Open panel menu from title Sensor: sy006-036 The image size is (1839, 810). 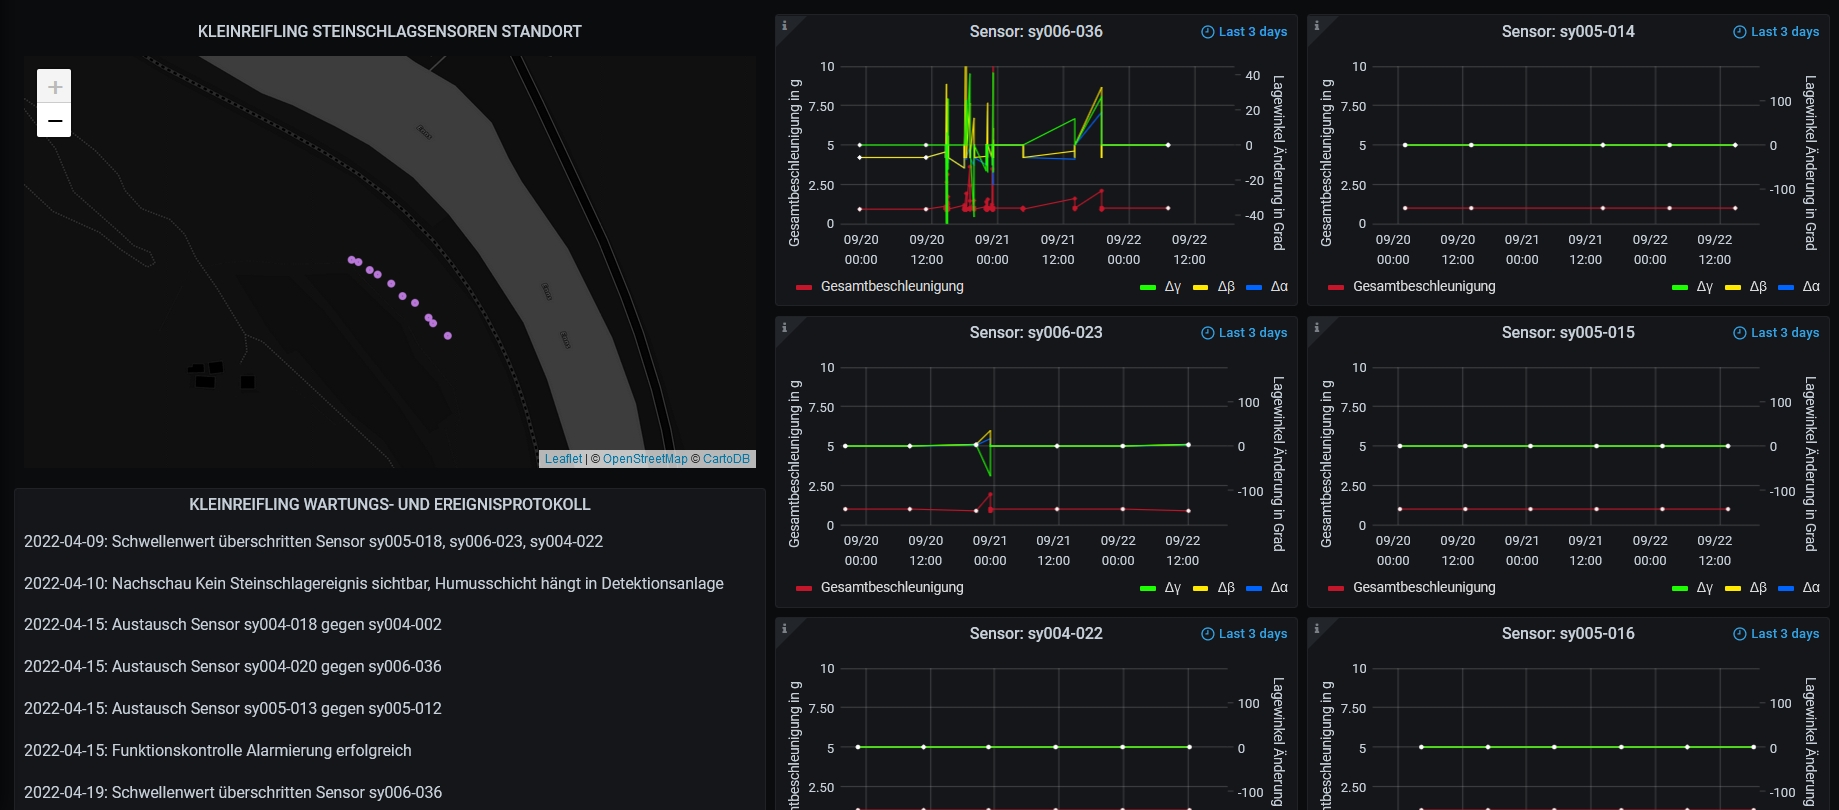[1036, 32]
